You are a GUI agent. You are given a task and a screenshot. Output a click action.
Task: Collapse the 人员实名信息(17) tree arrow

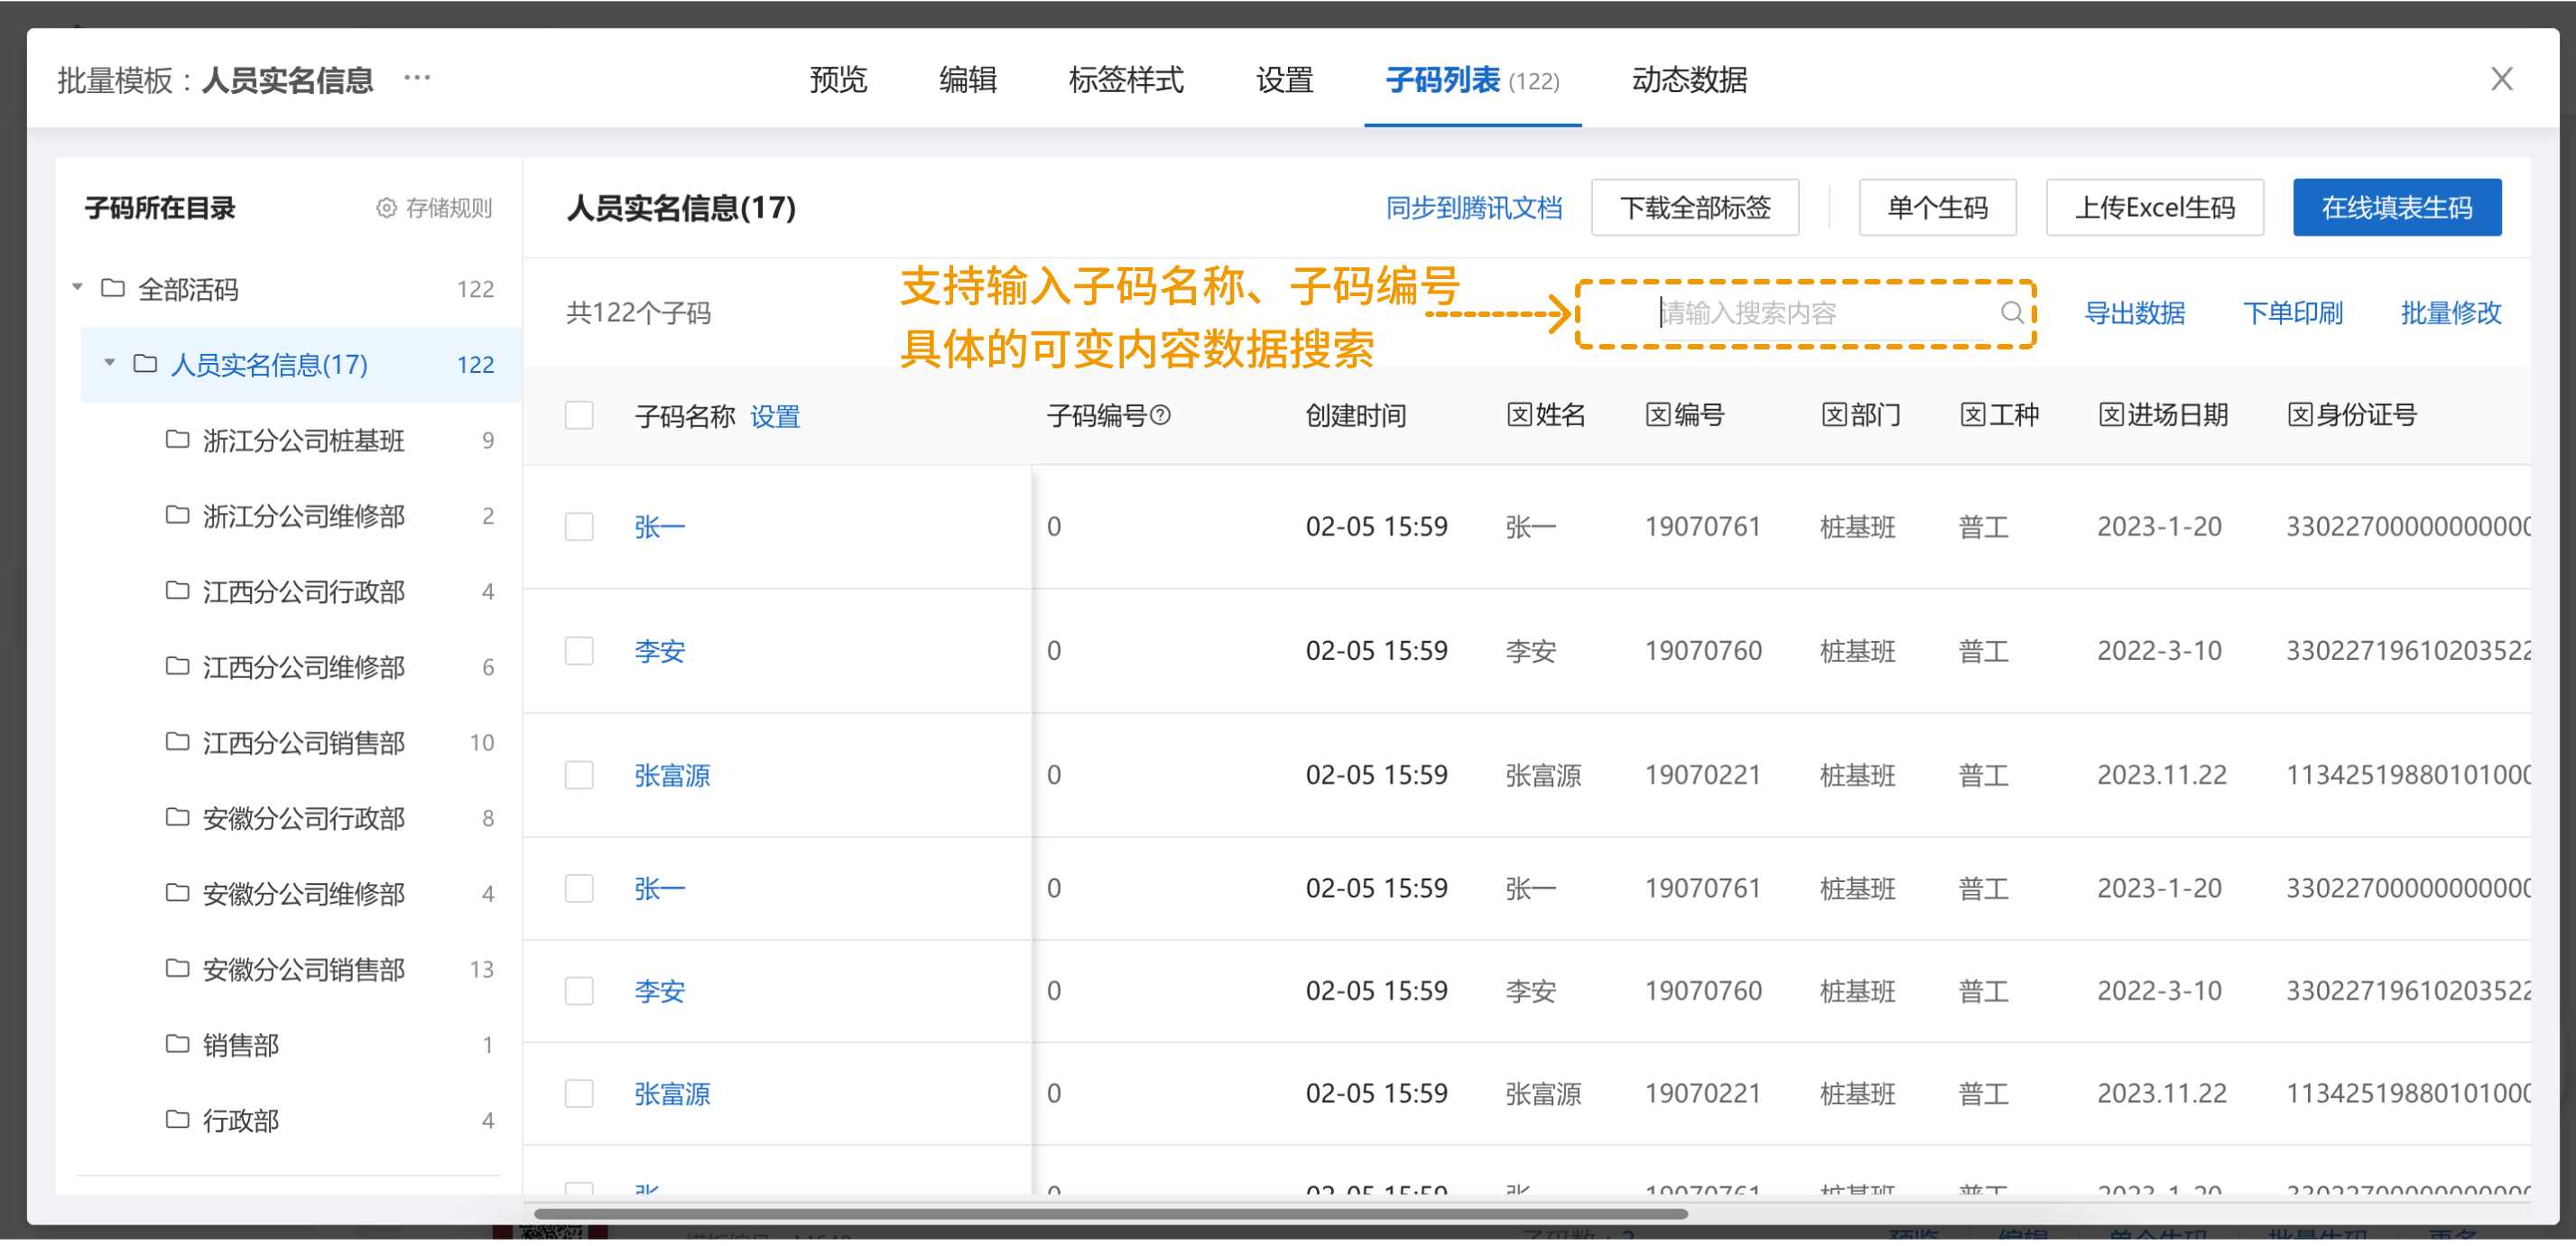(x=109, y=363)
